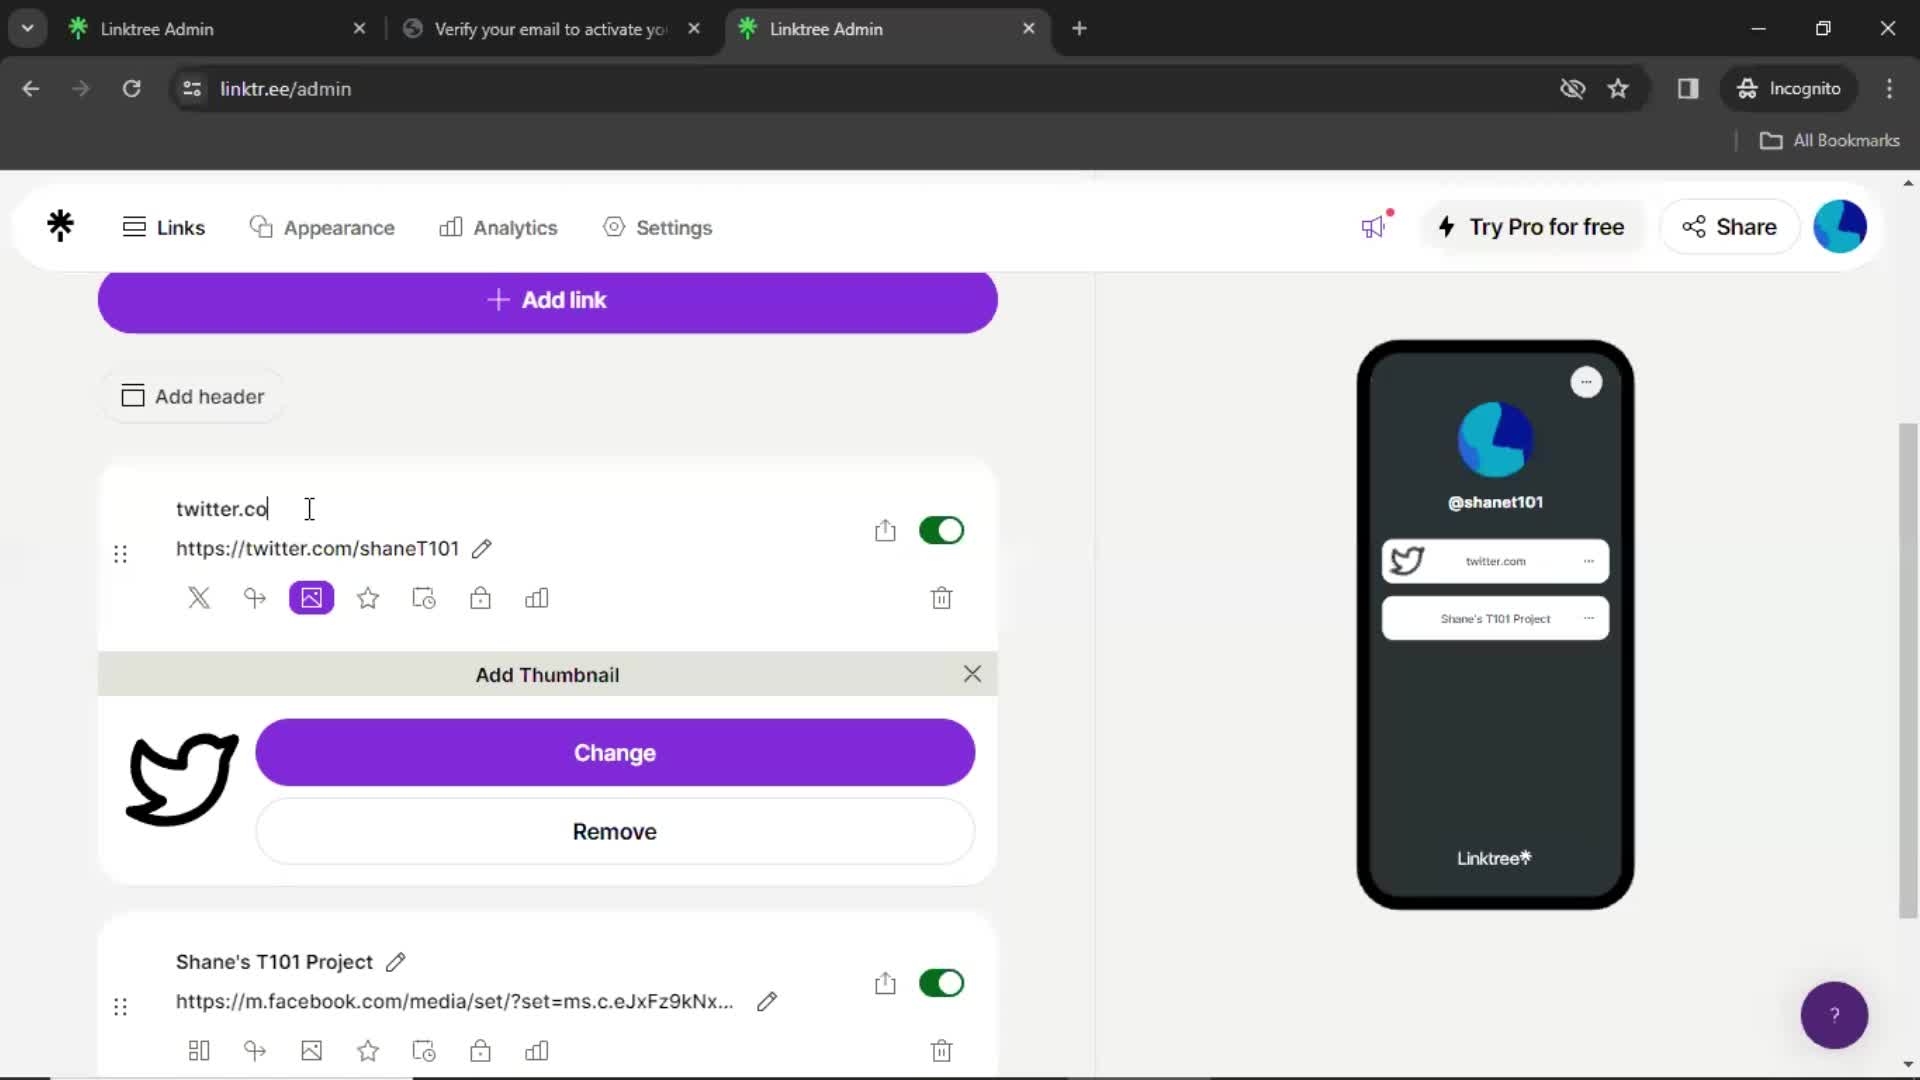Screen dimensions: 1920x1080
Task: Open tab search dropdown arrow
Action: [28, 29]
